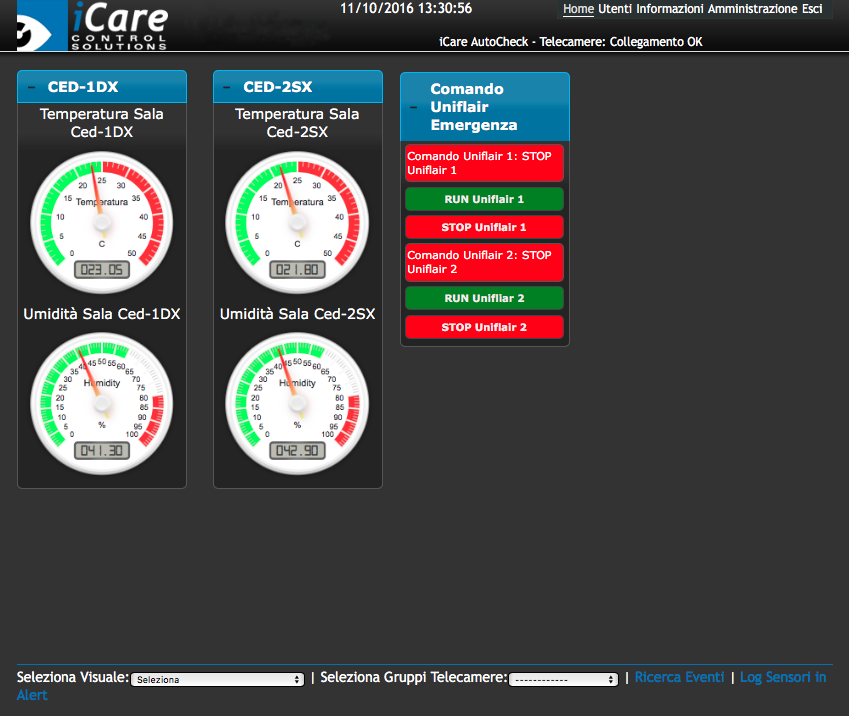
Task: Click the RUN Uniflair 1 button
Action: tap(484, 199)
